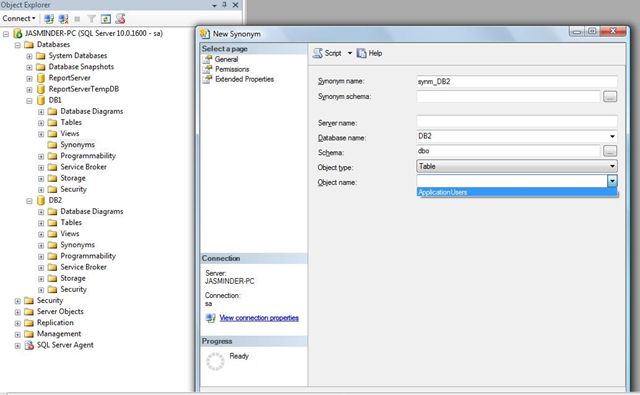The width and height of the screenshot is (640, 395).
Task: Select Management folder
Action: click(59, 334)
